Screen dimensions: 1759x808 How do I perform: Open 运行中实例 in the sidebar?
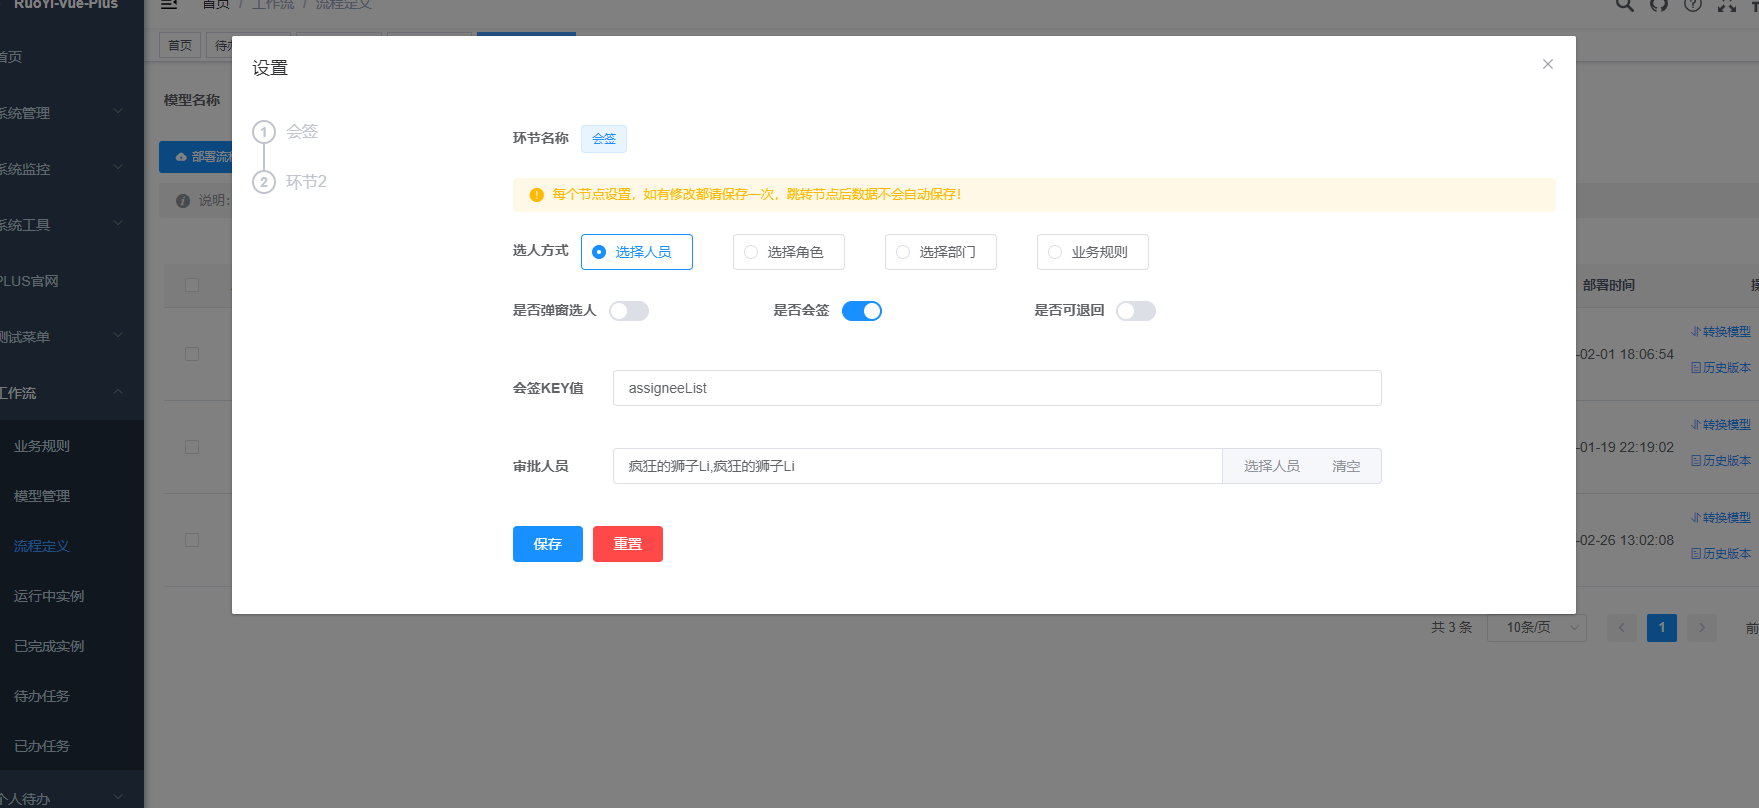(x=49, y=596)
